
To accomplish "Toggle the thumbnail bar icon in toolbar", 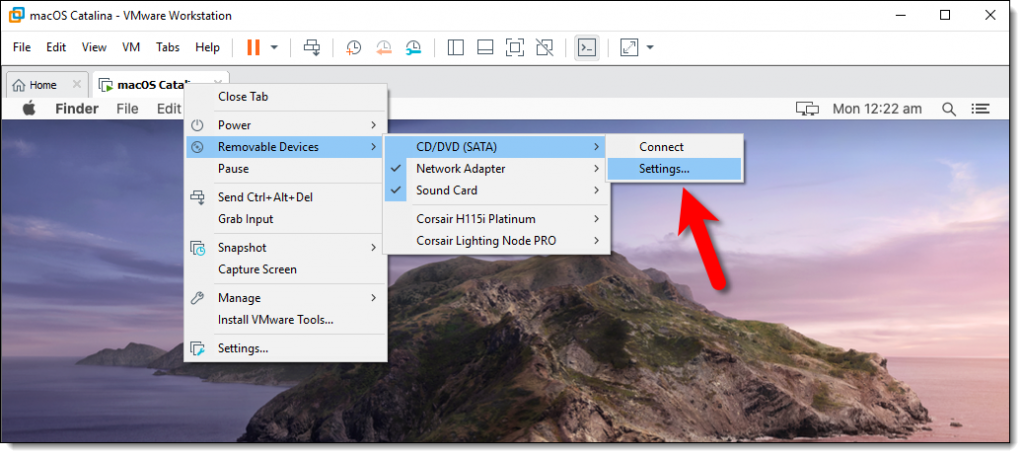I will 485,47.
